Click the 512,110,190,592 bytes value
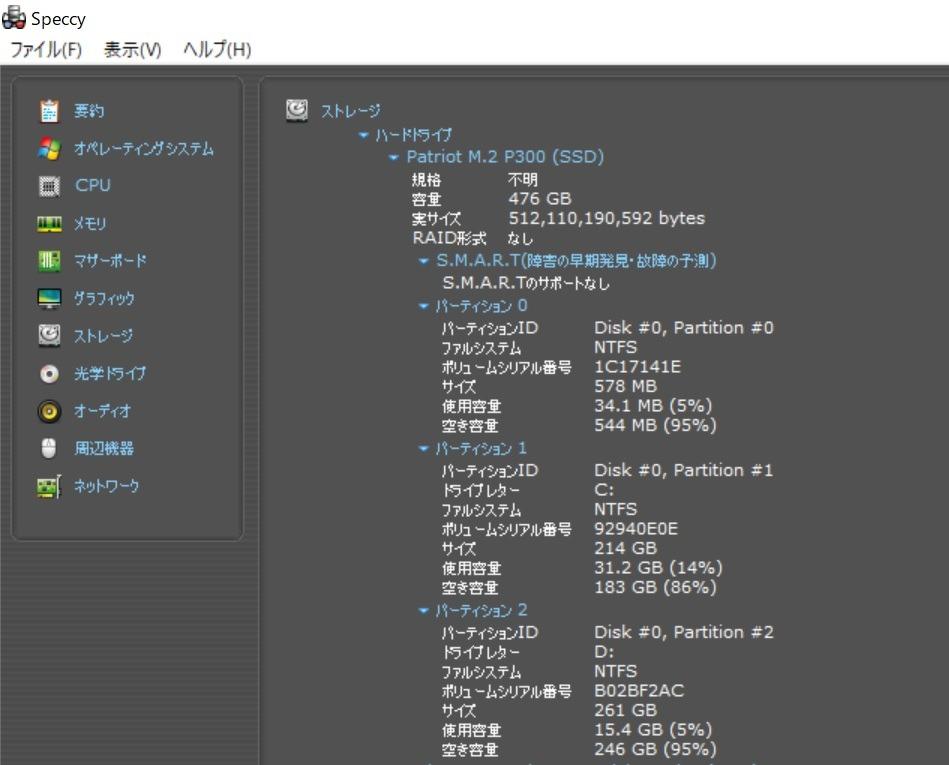Viewport: 949px width, 765px height. [x=606, y=218]
